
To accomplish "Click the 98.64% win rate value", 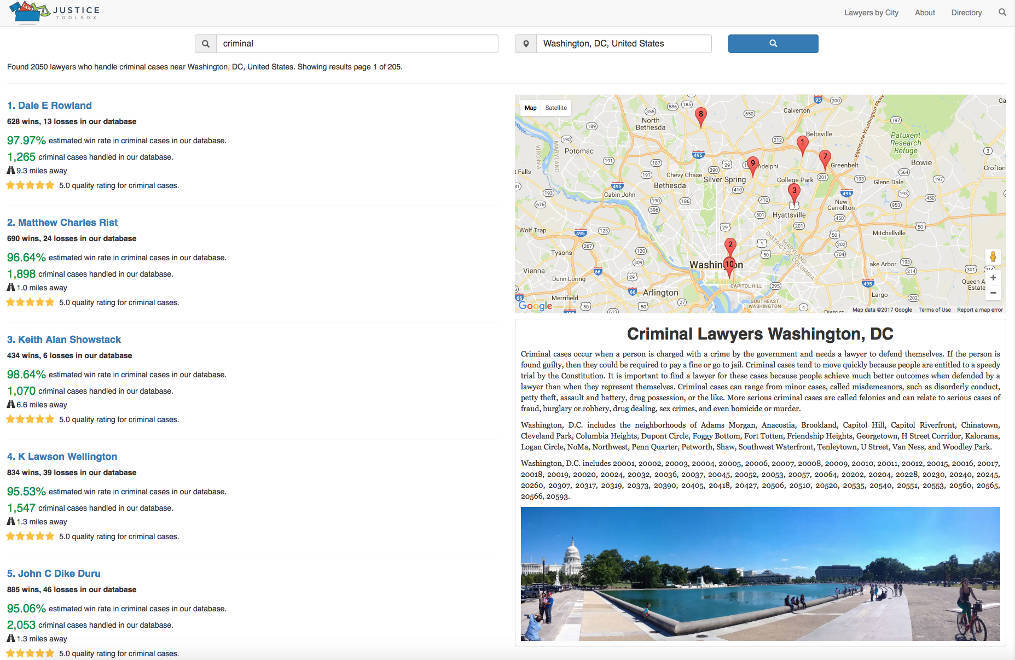I will (x=27, y=375).
